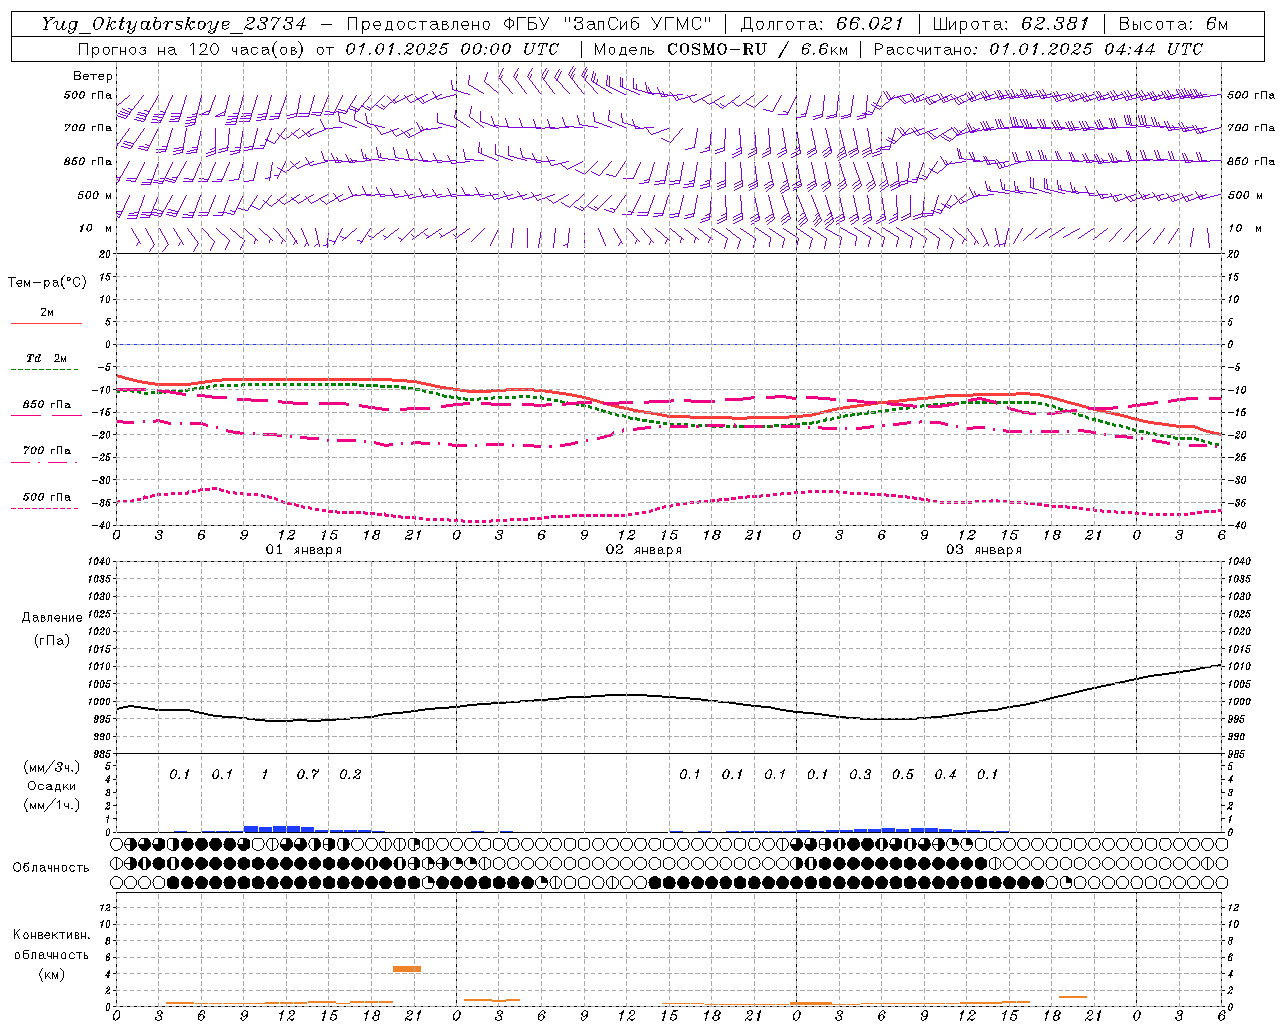This screenshot has width=1280, height=1024.
Task: Click the 3-hour precipitation value 0.4
Action: click(x=945, y=774)
